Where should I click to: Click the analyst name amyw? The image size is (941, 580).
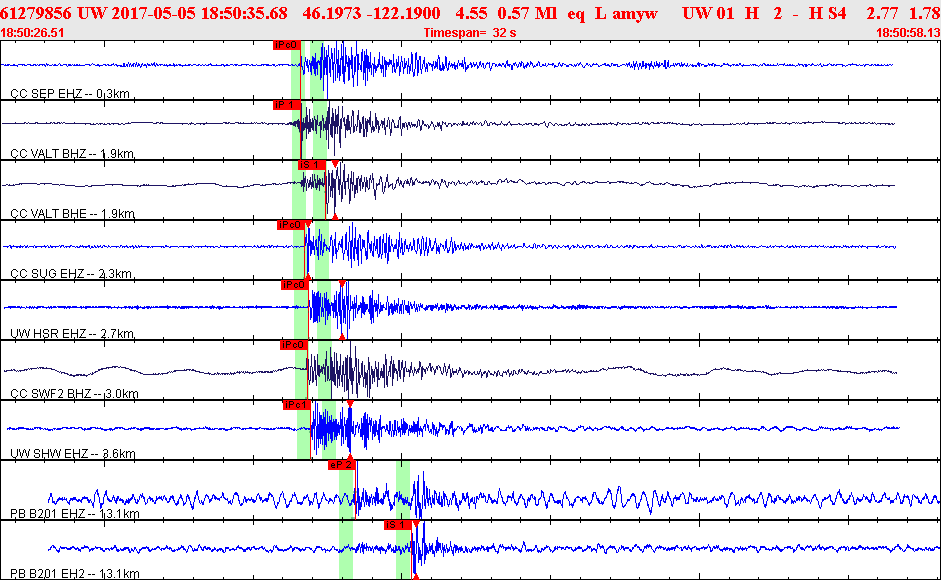tap(636, 13)
